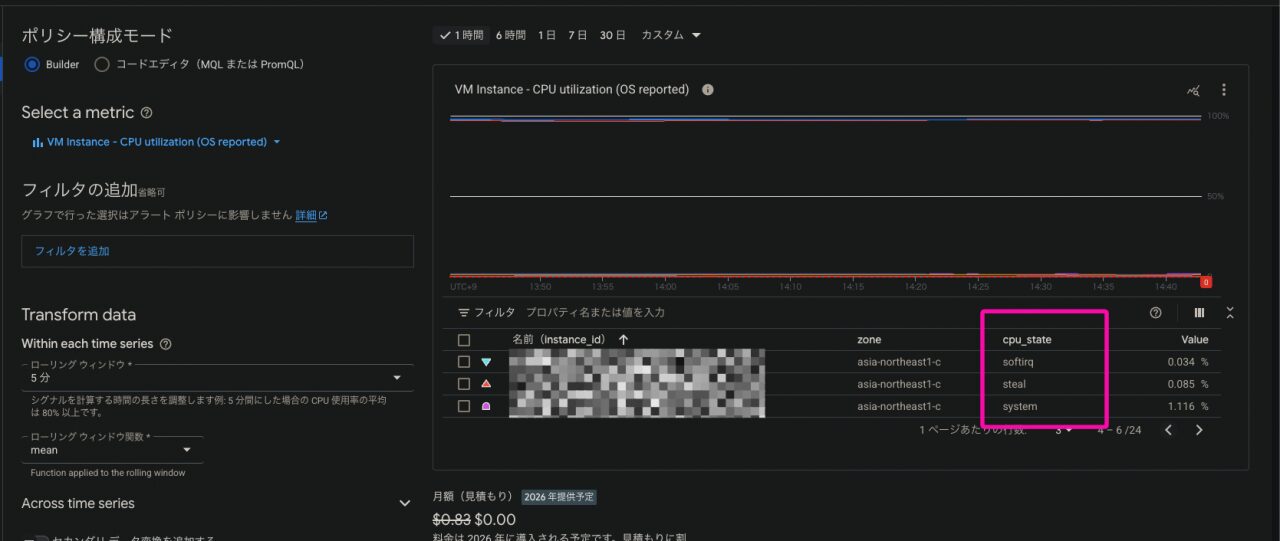Click the purple system series color marker
This screenshot has width=1280, height=541.
[486, 407]
